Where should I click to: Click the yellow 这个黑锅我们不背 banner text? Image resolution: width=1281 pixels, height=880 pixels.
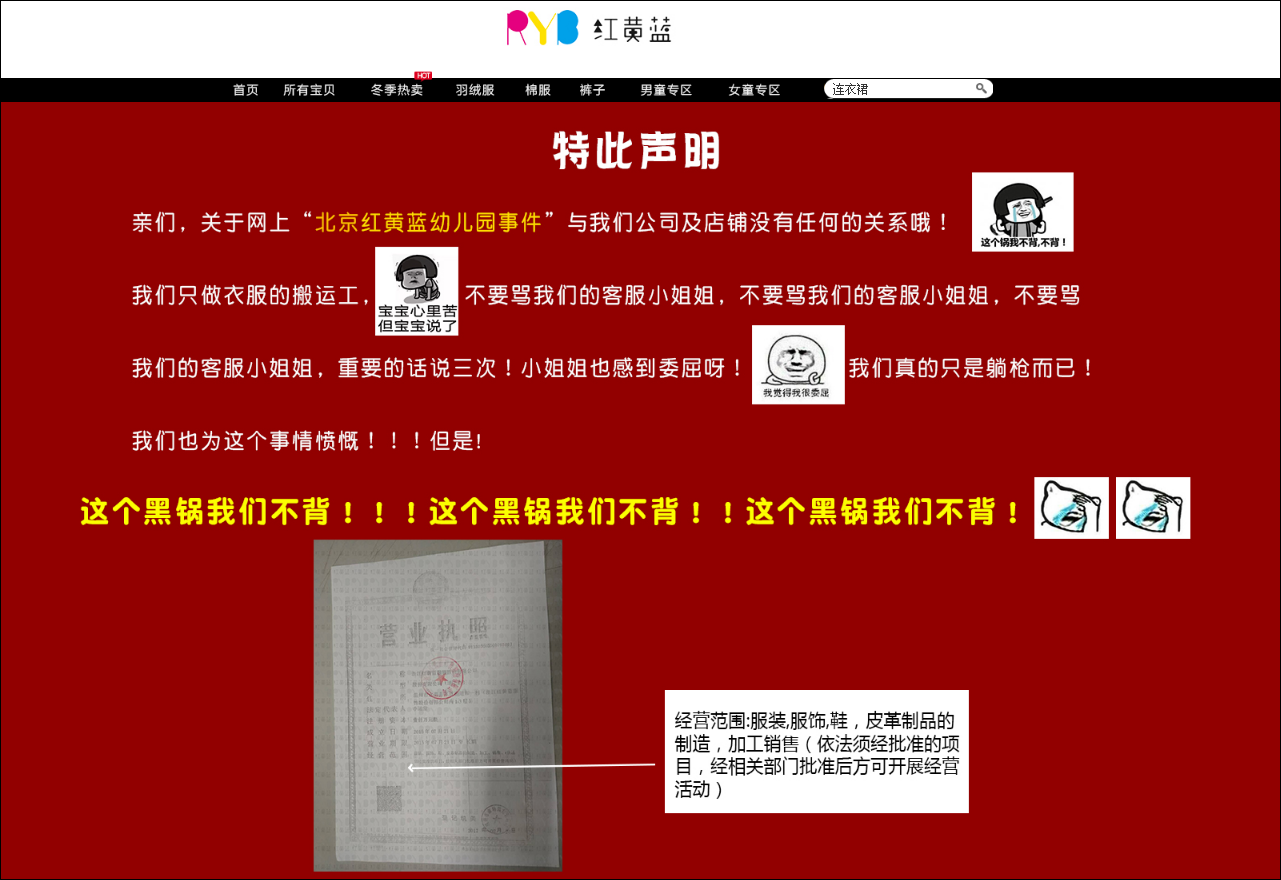pos(551,512)
